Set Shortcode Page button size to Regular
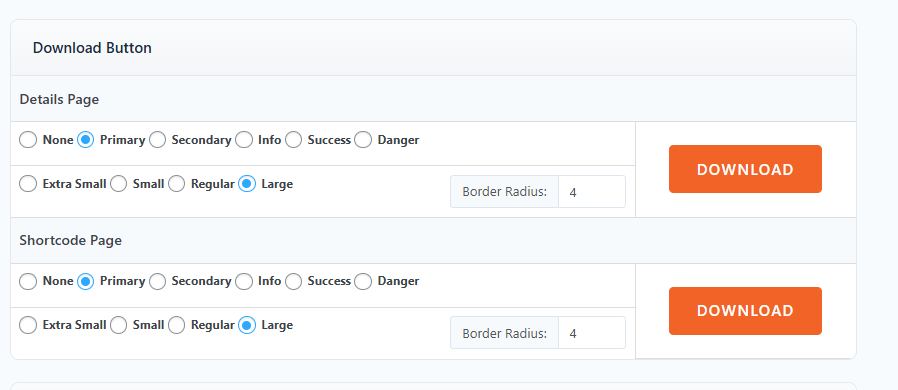 [x=176, y=325]
